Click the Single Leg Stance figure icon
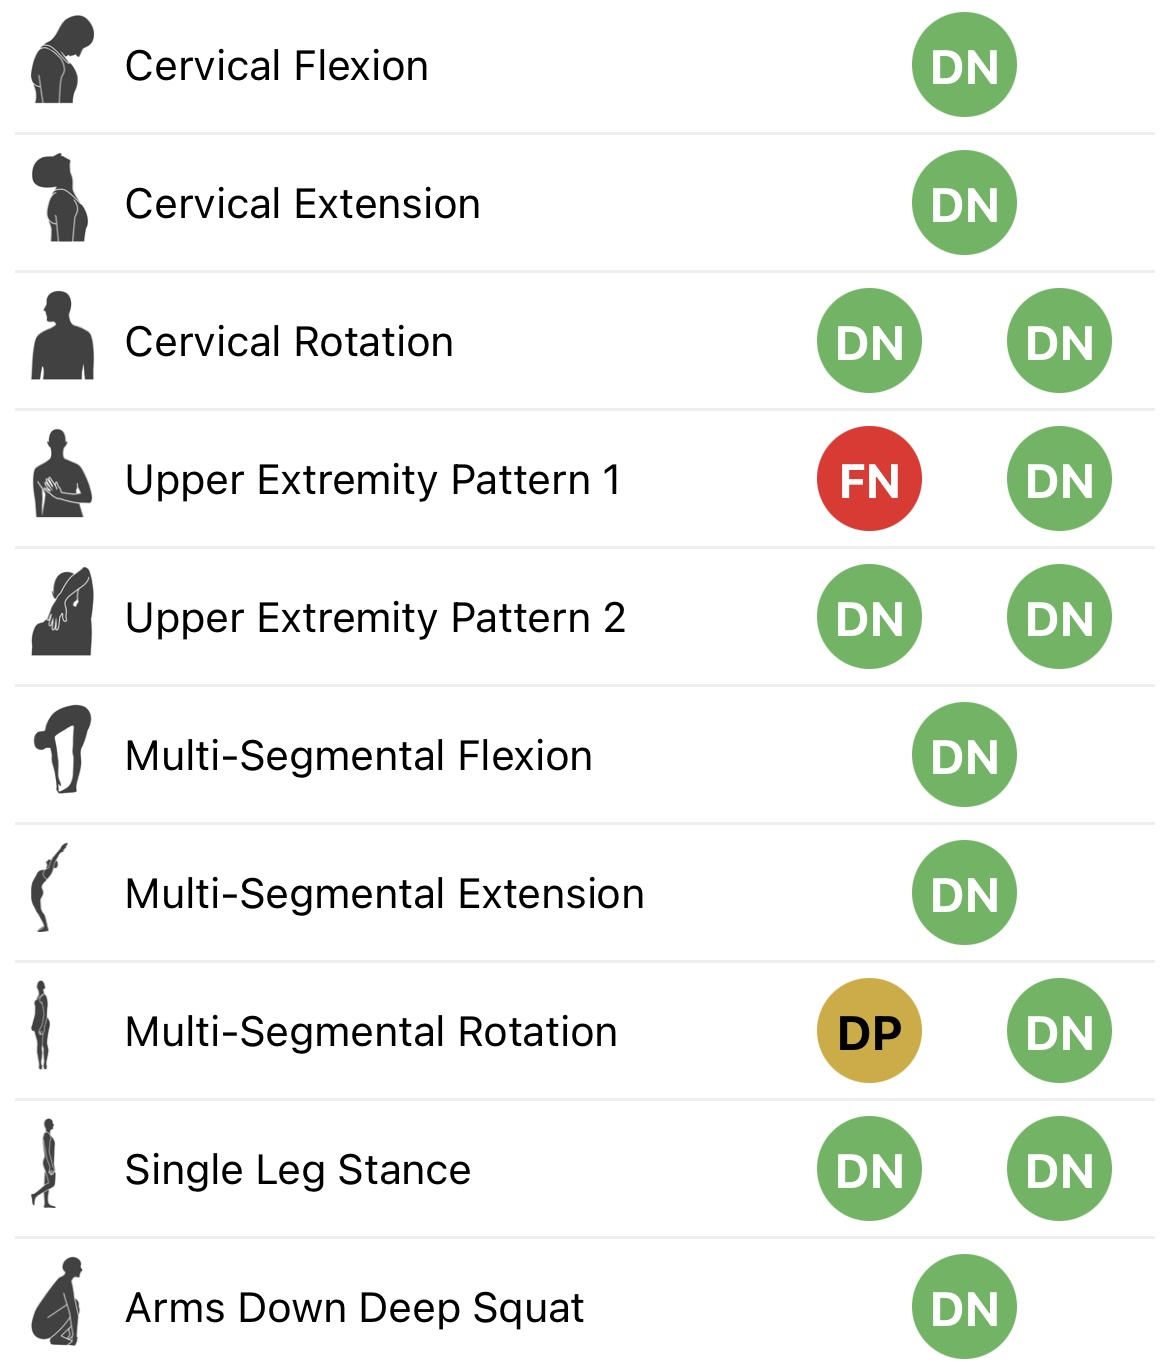Image resolution: width=1170 pixels, height=1364 pixels. (45, 1165)
